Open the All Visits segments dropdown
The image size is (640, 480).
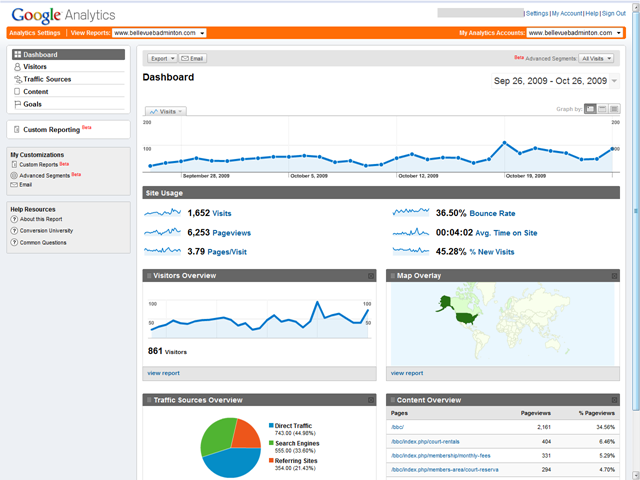pyautogui.click(x=596, y=58)
